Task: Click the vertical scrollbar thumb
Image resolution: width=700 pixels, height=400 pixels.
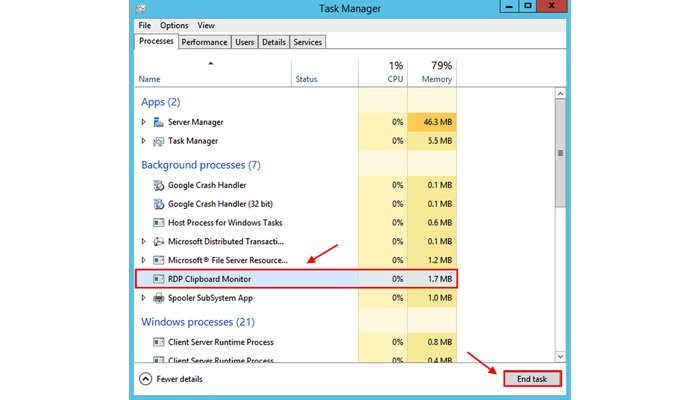Action: (x=560, y=153)
